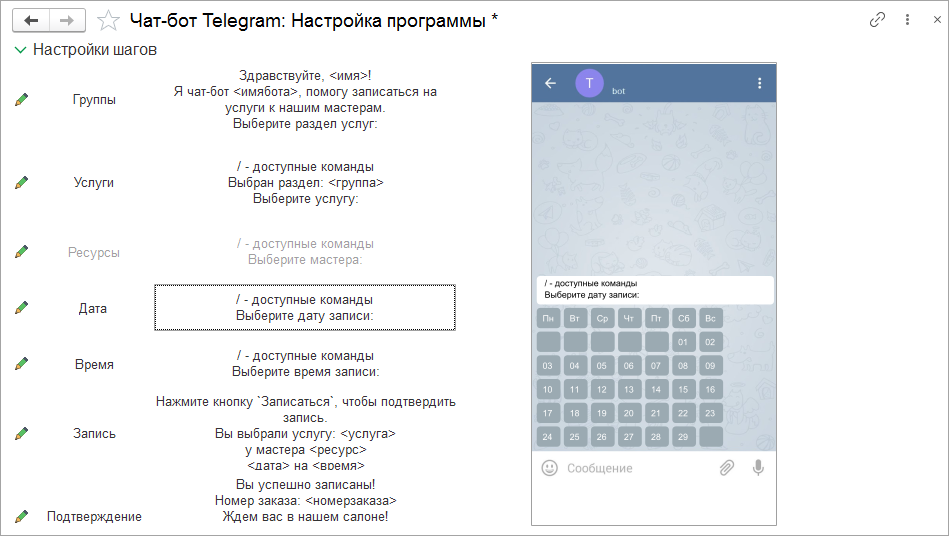This screenshot has width=949, height=536.
Task: Open the Telegram preview three-dot menu
Action: click(x=760, y=83)
